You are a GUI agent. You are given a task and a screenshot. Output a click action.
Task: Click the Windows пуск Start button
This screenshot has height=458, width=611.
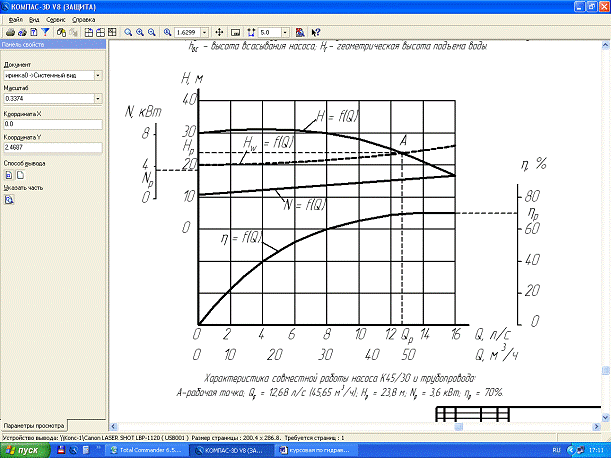pyautogui.click(x=22, y=451)
